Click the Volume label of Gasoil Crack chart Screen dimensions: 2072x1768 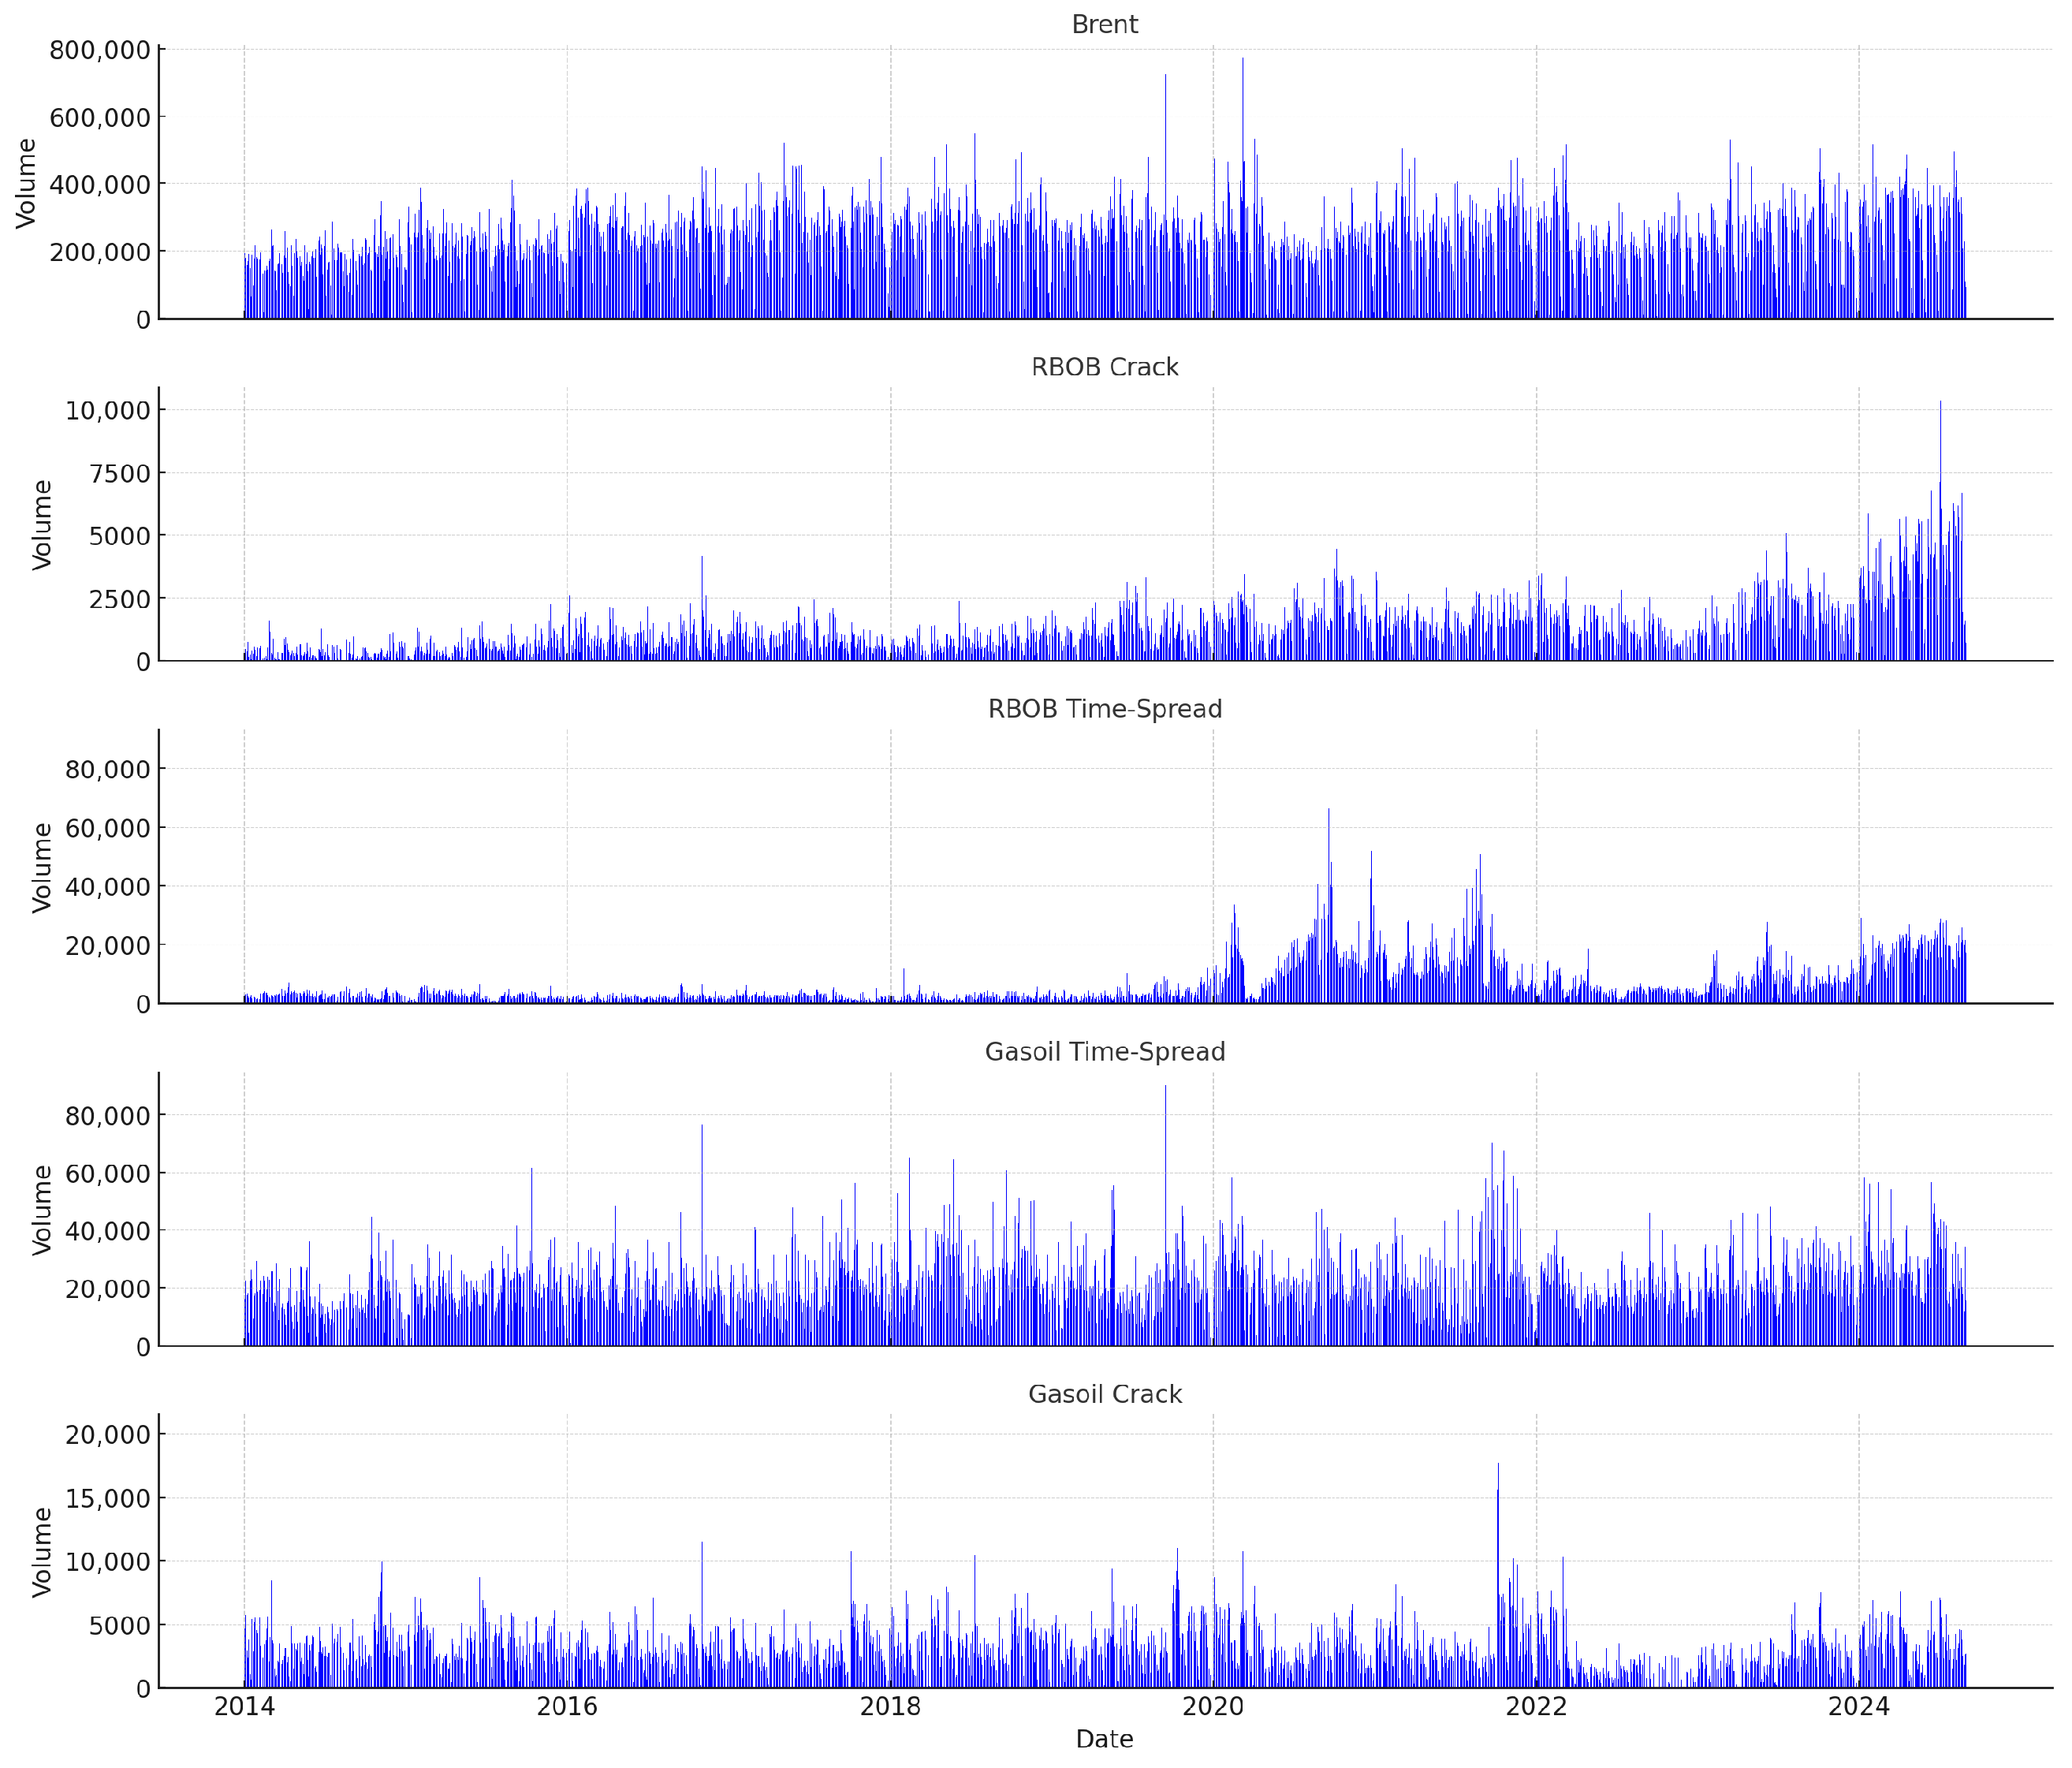point(42,1552)
